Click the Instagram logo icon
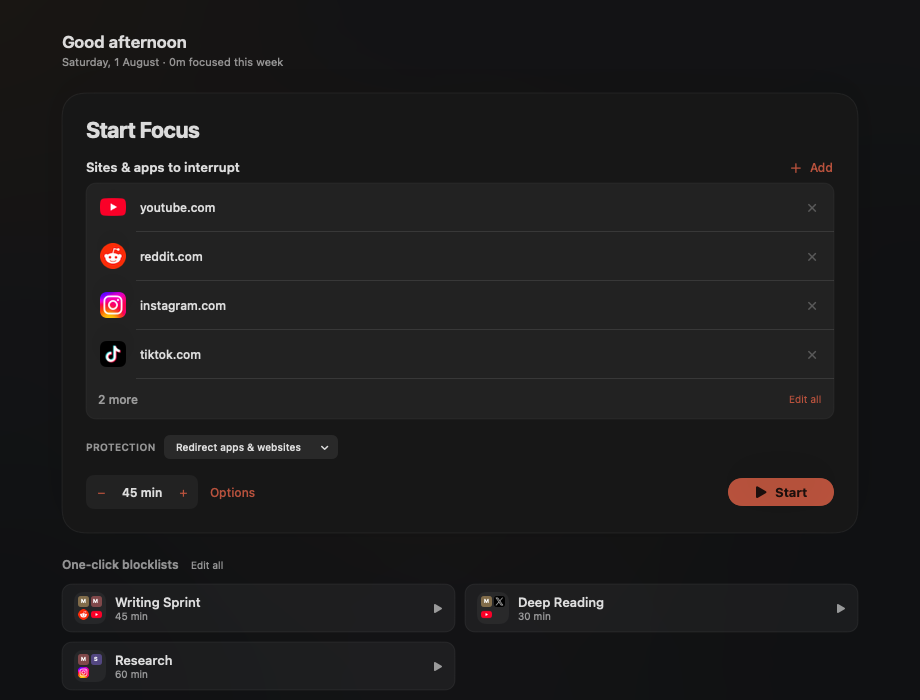920x700 pixels. click(113, 305)
